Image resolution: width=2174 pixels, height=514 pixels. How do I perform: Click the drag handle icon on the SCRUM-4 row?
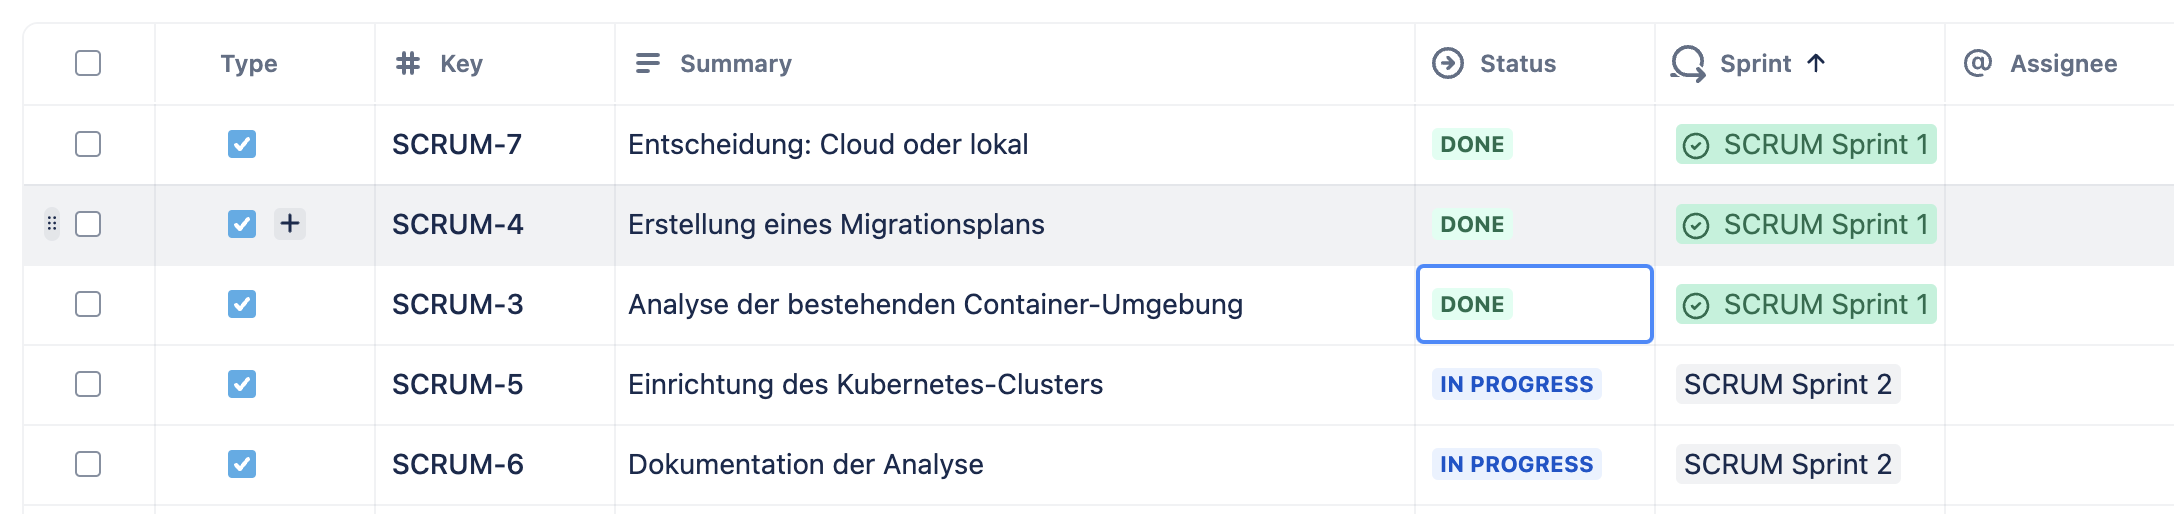pyautogui.click(x=52, y=224)
